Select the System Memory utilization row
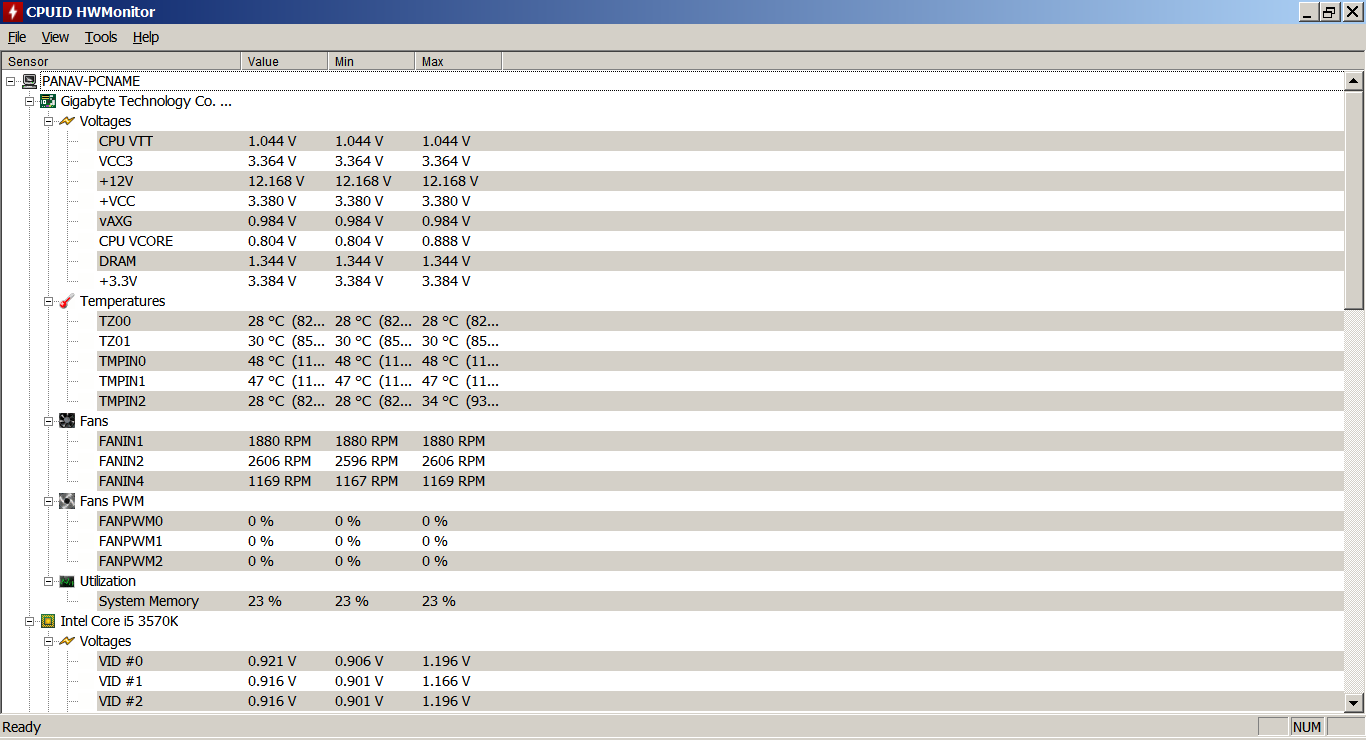 [x=149, y=601]
